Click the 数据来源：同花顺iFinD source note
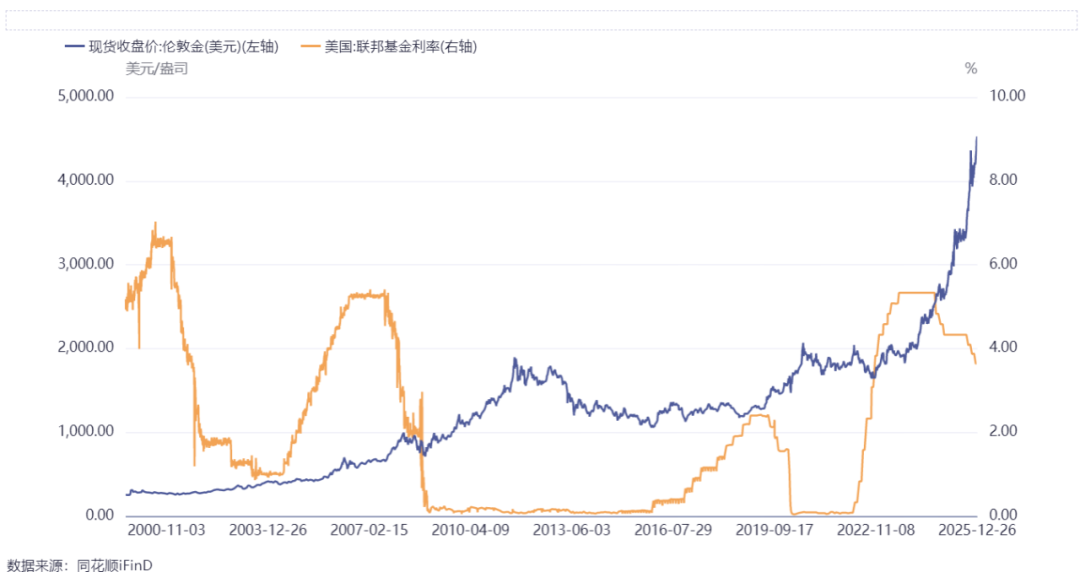The width and height of the screenshot is (1080, 572). point(80,565)
